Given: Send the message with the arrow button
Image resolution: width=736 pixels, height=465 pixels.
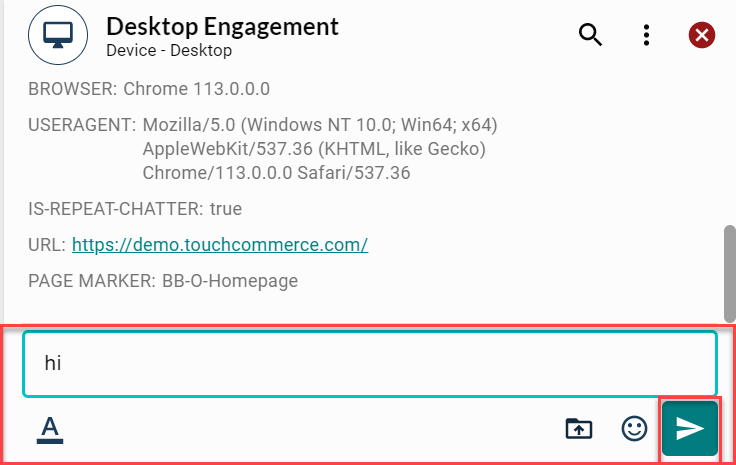Looking at the screenshot, I should (690, 429).
